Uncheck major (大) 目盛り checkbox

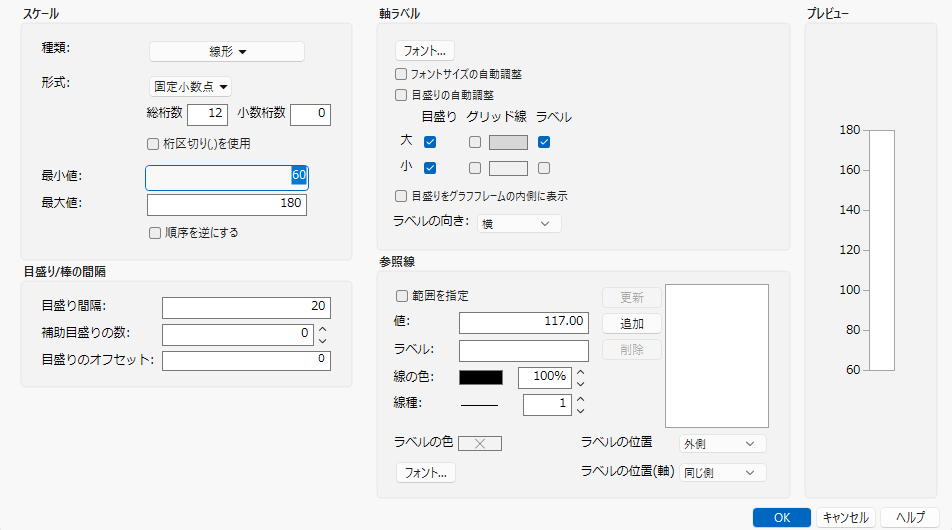pos(430,142)
